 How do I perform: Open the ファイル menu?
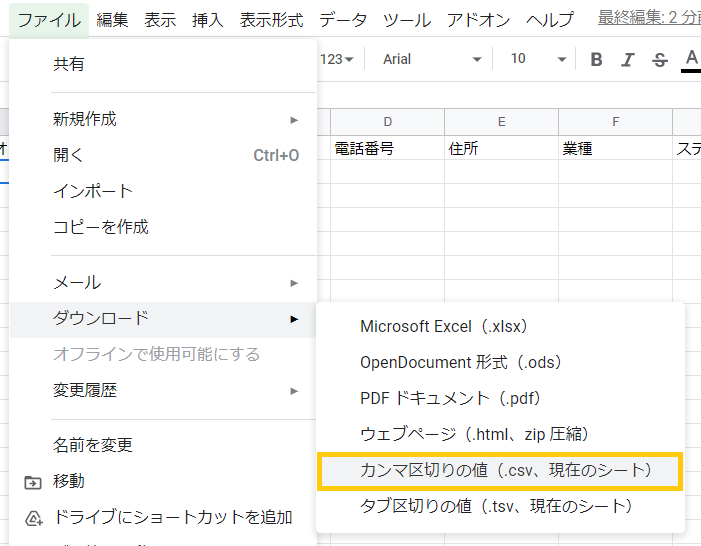[x=49, y=20]
